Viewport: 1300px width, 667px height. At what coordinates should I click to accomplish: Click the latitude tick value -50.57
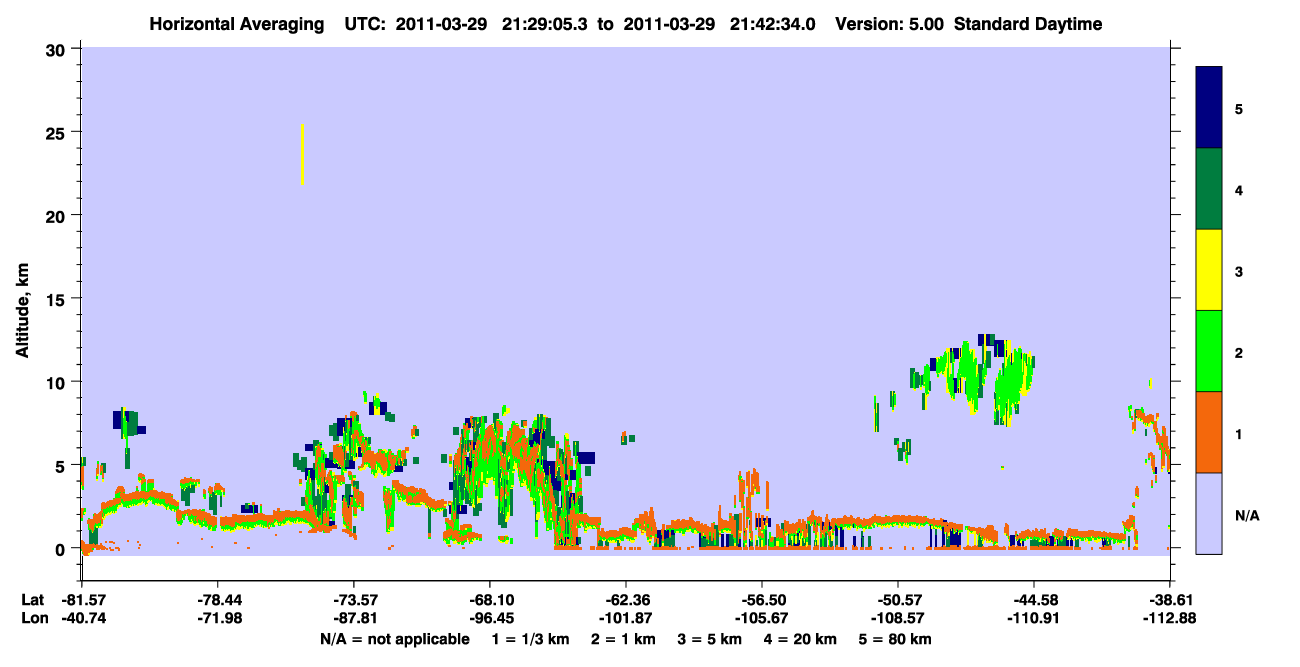[x=898, y=600]
